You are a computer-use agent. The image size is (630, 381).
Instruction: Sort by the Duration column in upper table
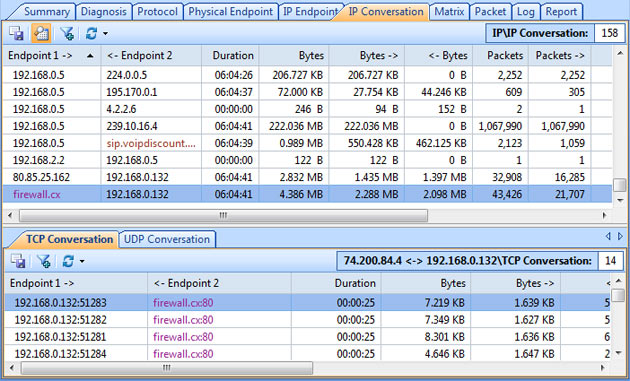[231, 55]
